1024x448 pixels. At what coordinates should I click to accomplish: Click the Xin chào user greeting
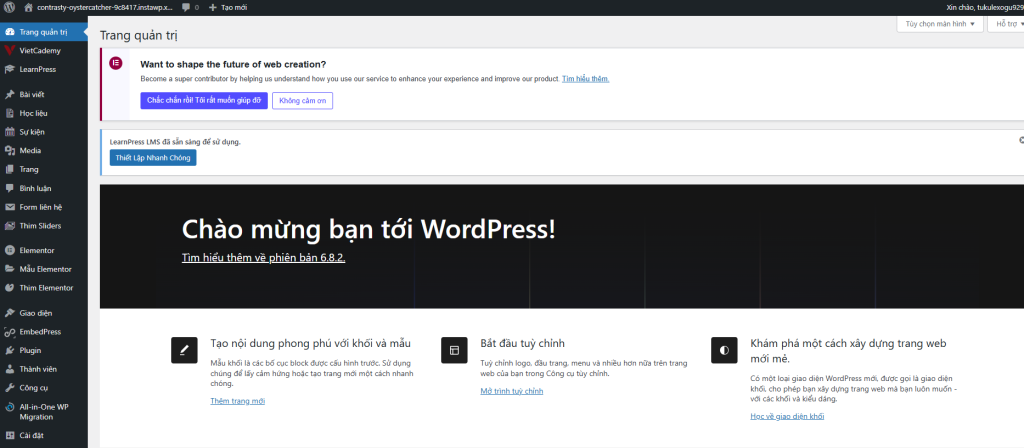[x=985, y=7]
